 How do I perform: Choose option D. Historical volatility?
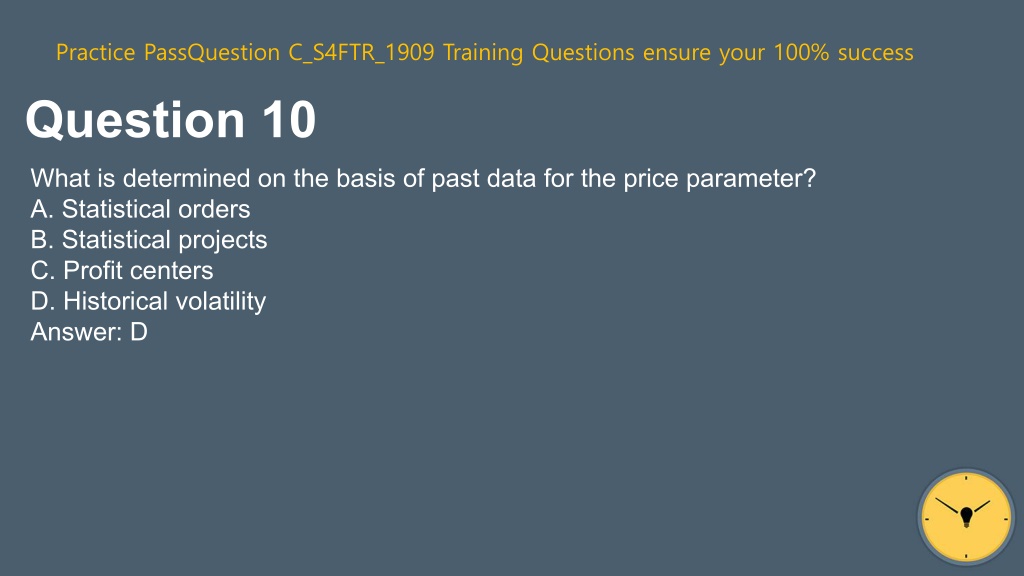pos(148,301)
